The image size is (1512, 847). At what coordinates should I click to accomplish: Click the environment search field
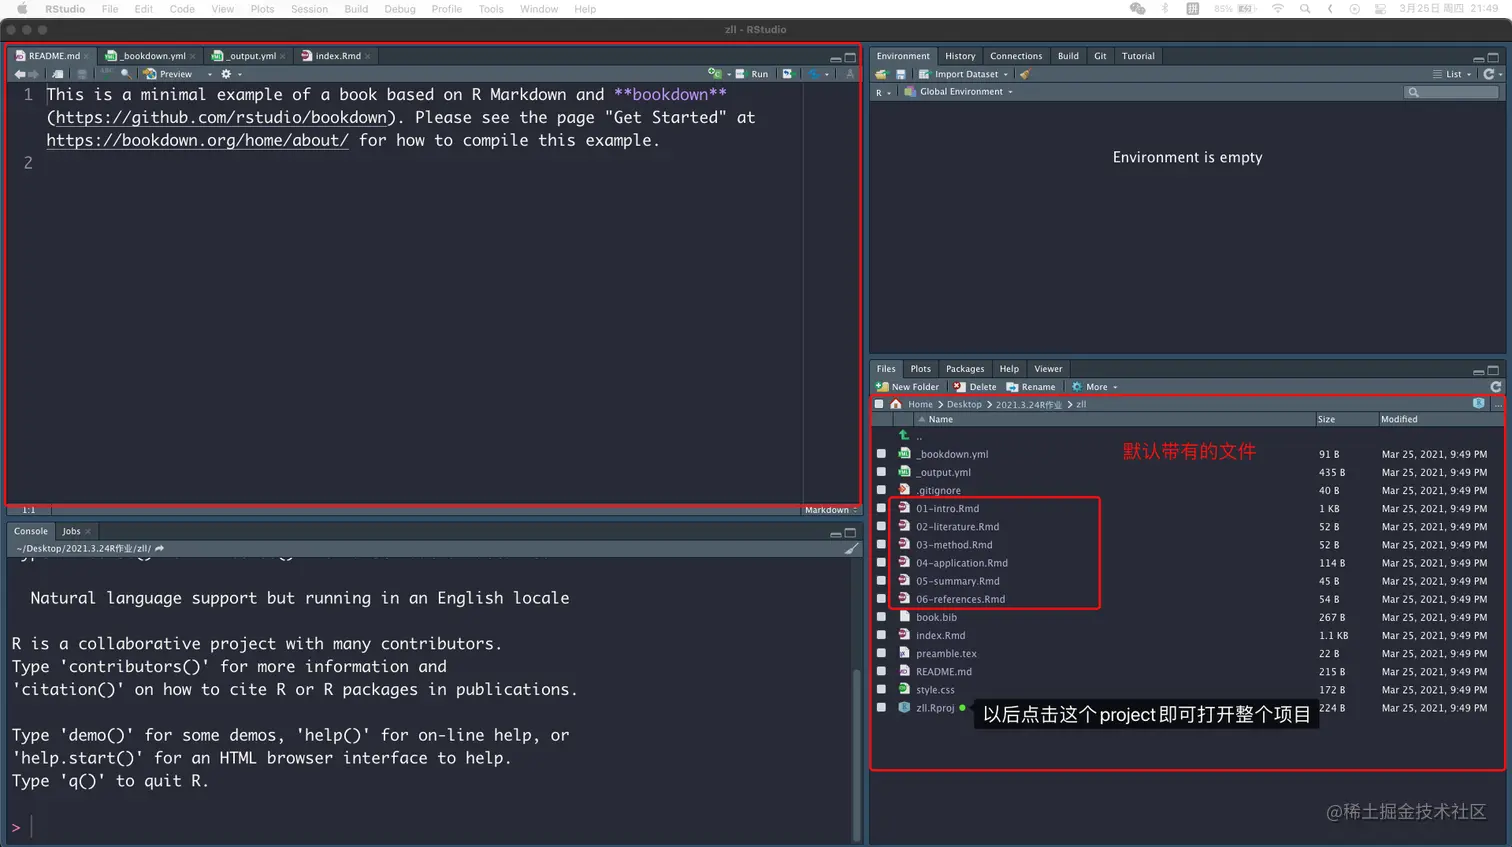click(1451, 92)
